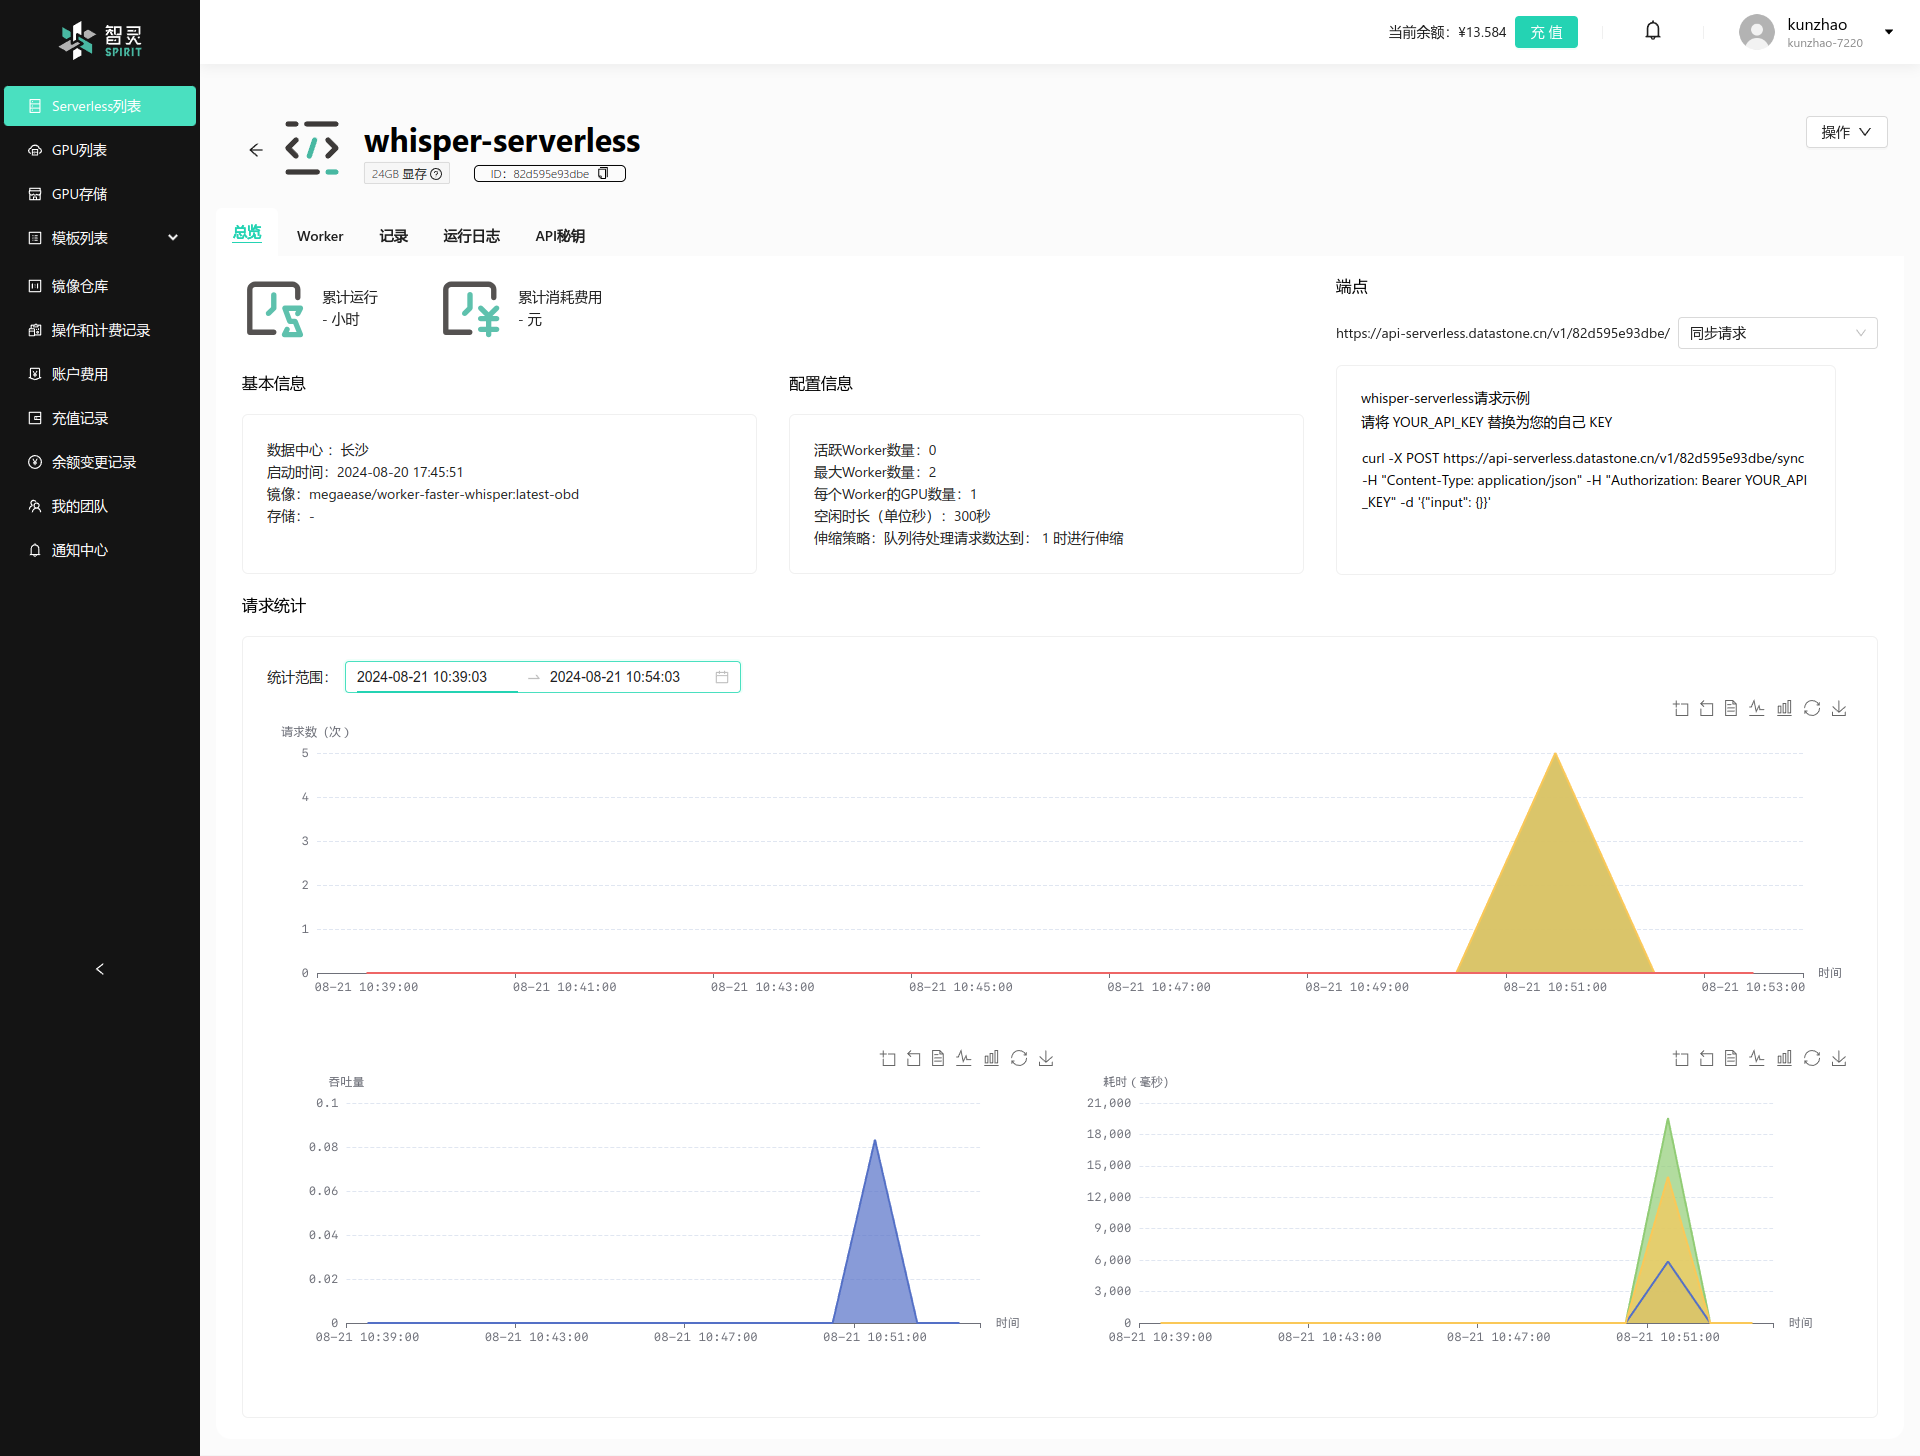Click the 当前余额 ¥13.584 balance text
The width and height of the screenshot is (1920, 1456).
1447,32
